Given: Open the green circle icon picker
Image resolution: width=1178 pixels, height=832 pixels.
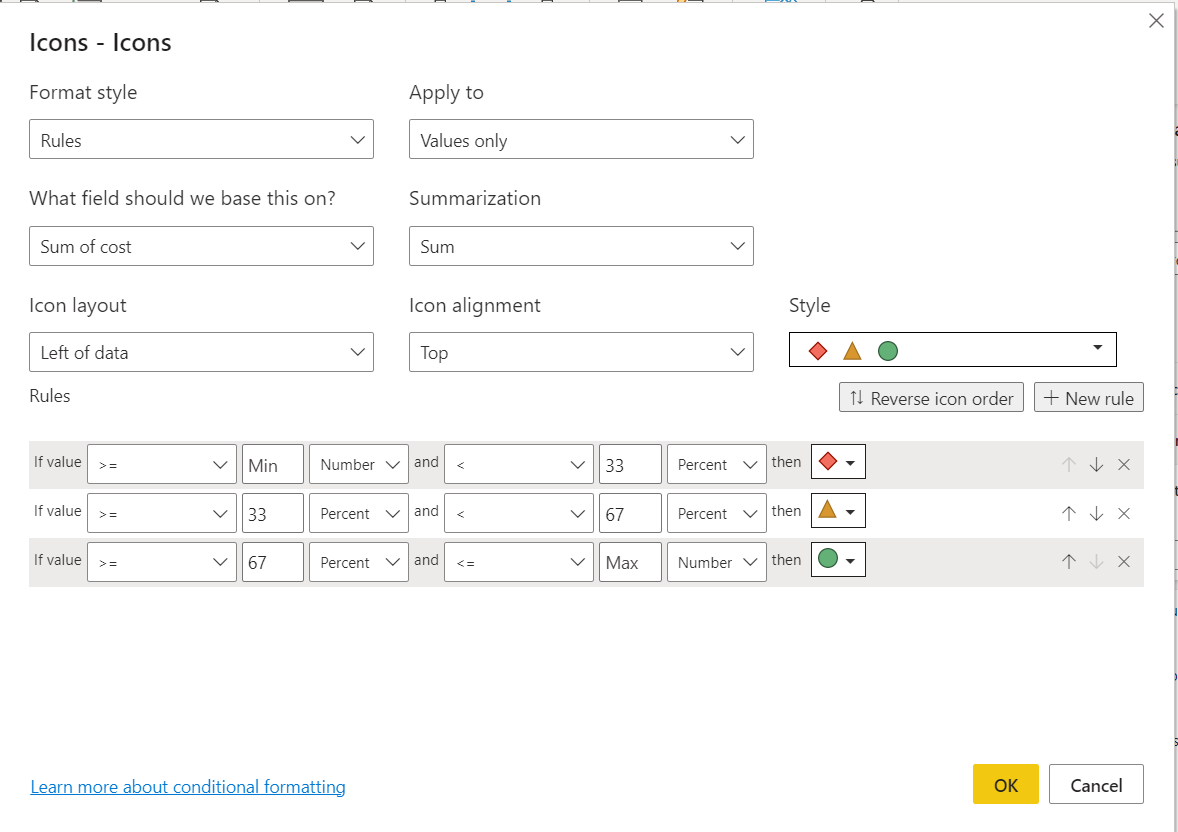Looking at the screenshot, I should pos(838,559).
